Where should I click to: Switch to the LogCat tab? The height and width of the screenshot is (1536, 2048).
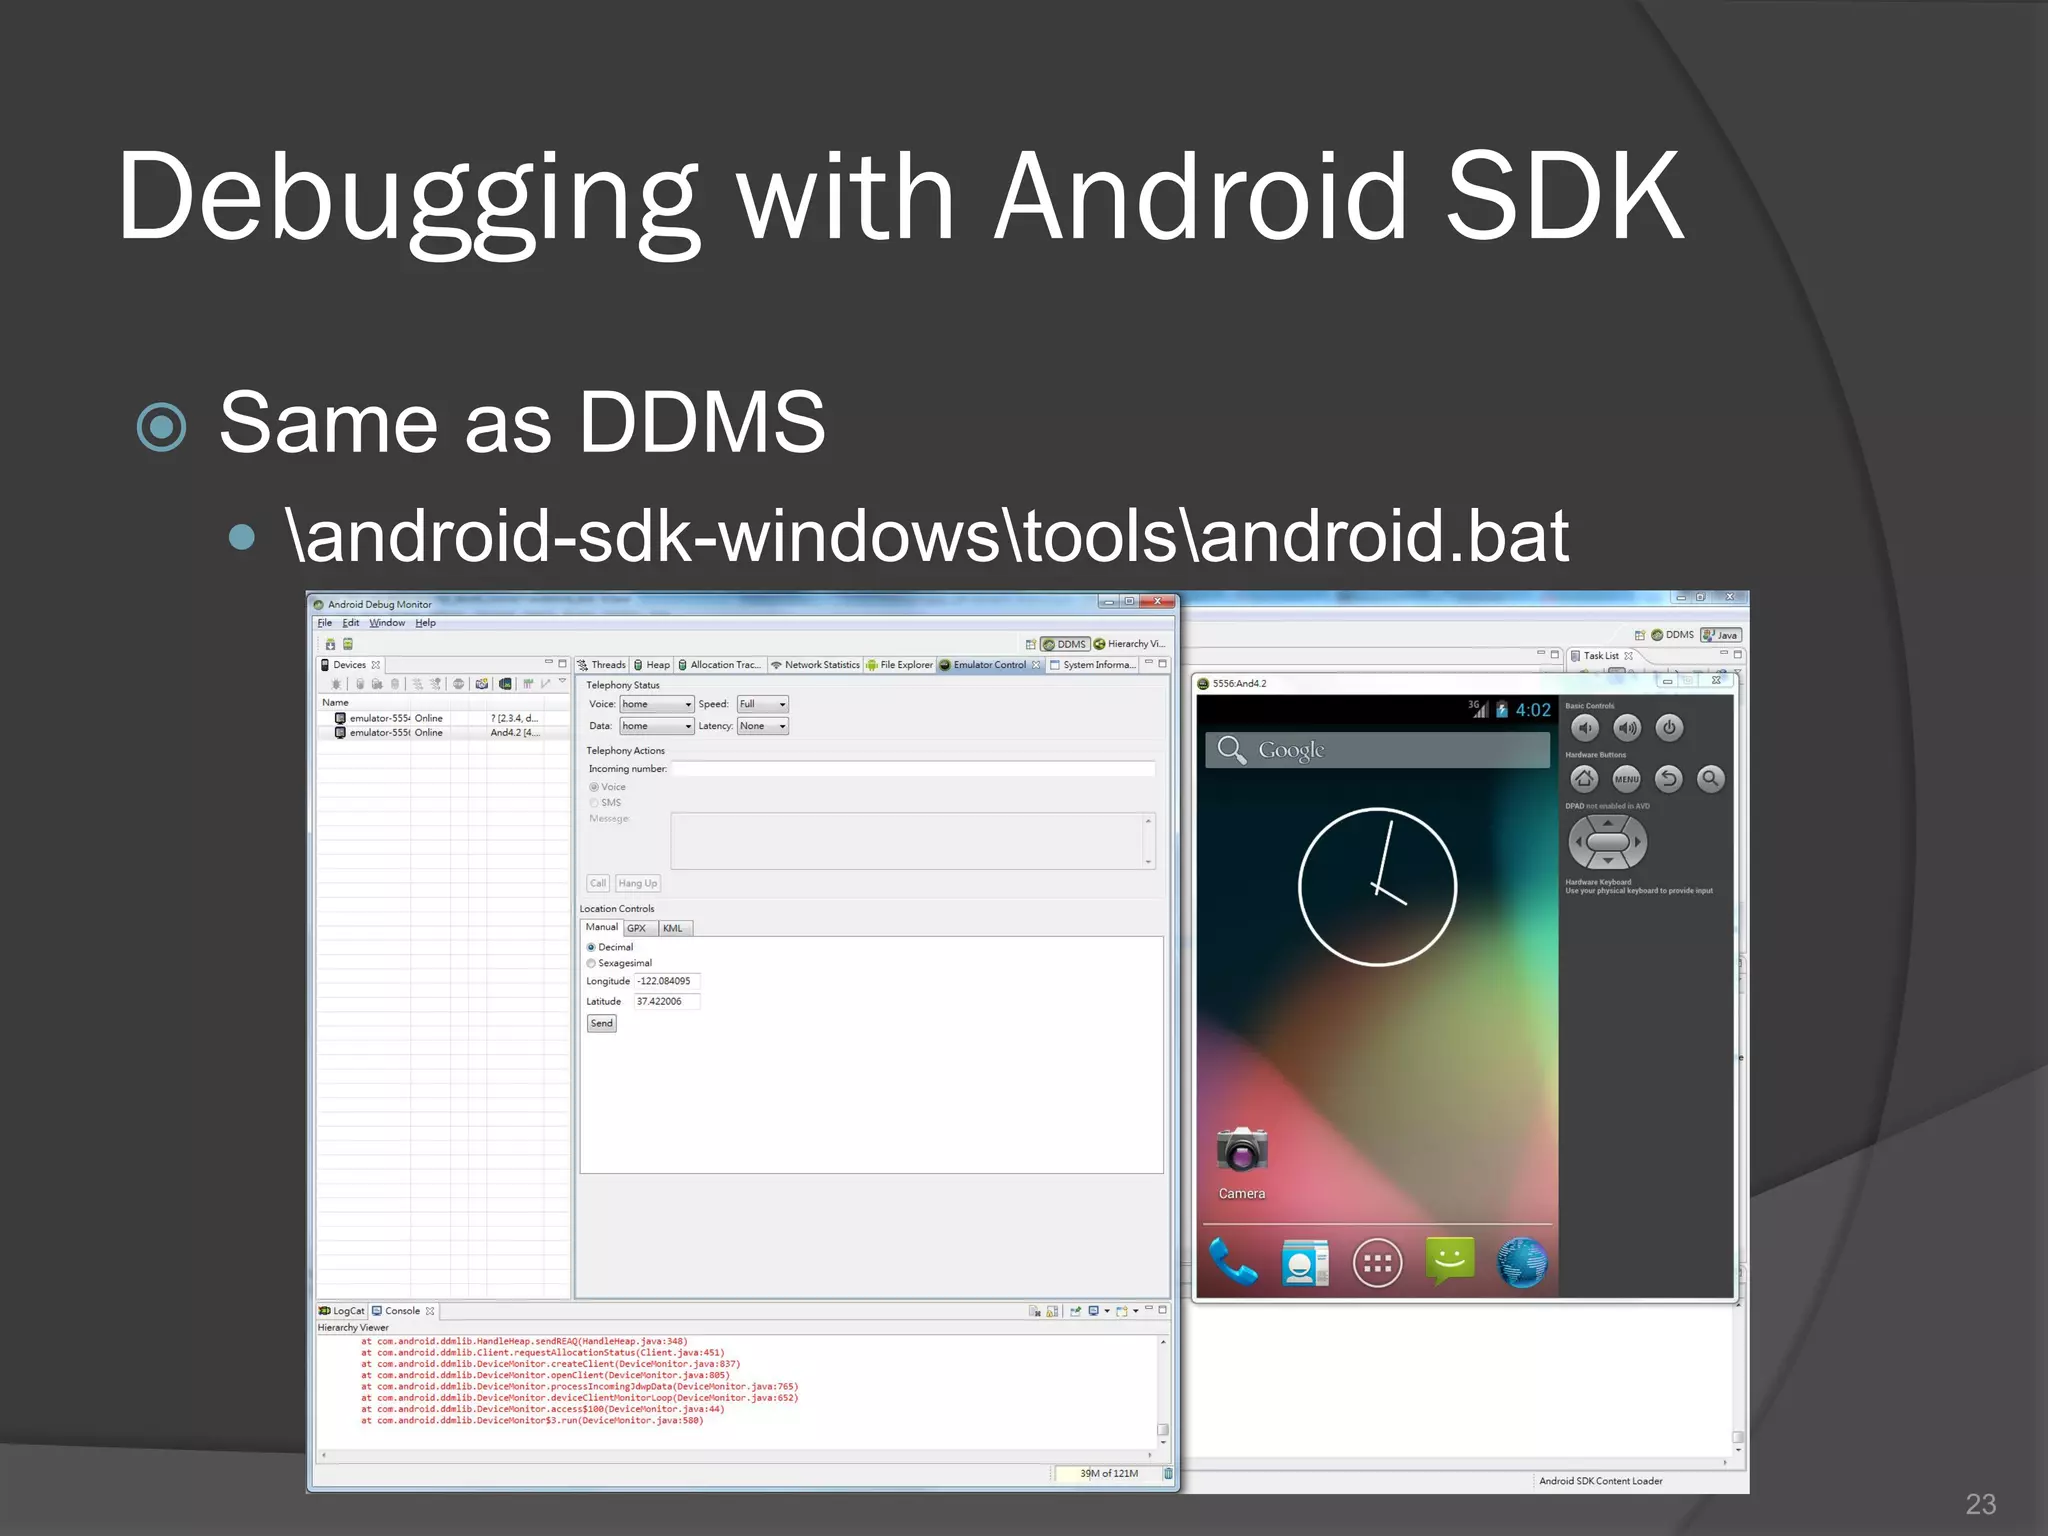(342, 1311)
